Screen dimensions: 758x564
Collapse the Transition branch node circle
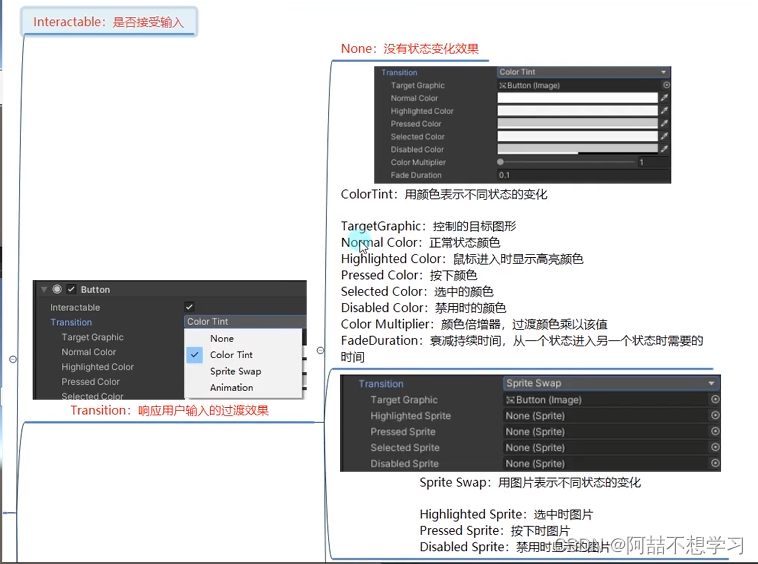(x=321, y=350)
